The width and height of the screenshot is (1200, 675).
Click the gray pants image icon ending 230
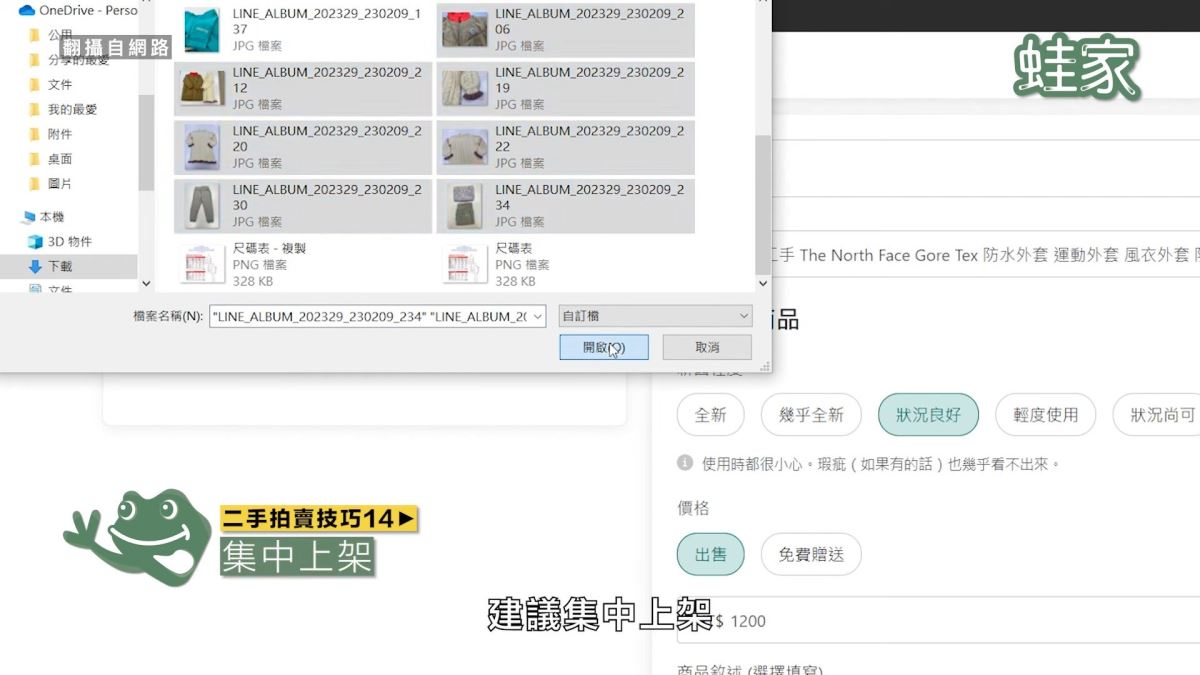[202, 205]
